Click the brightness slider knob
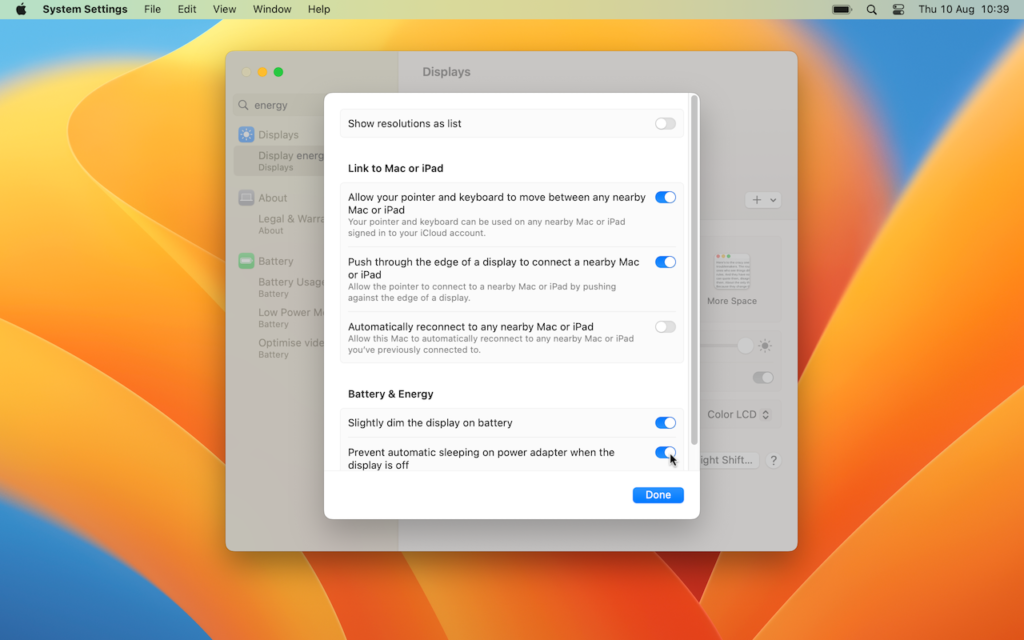The image size is (1024, 640). 745,345
